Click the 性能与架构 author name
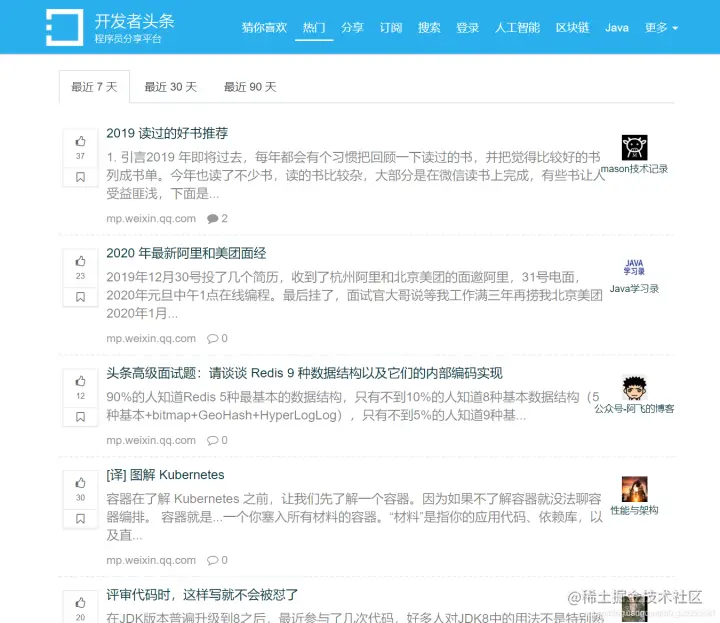The width and height of the screenshot is (720, 623). point(635,510)
